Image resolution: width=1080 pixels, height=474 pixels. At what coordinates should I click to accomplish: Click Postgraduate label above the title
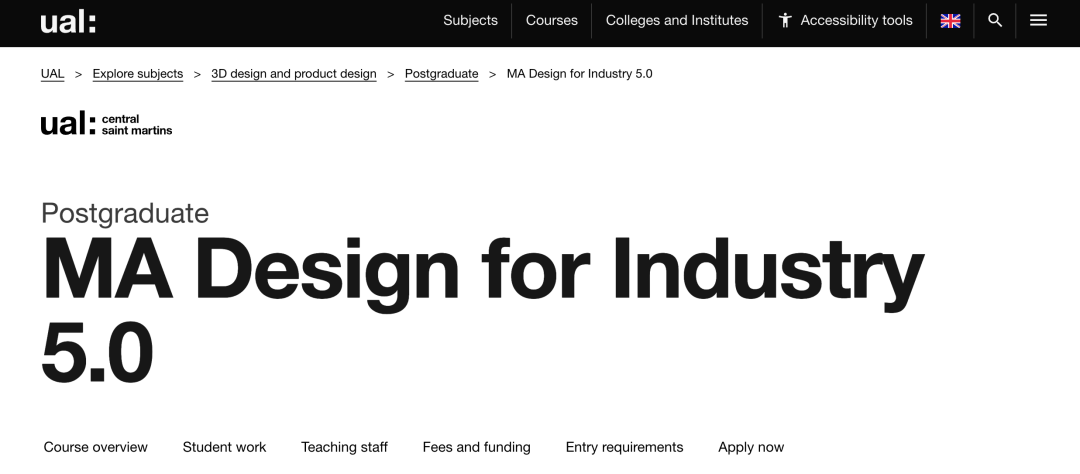coord(125,214)
